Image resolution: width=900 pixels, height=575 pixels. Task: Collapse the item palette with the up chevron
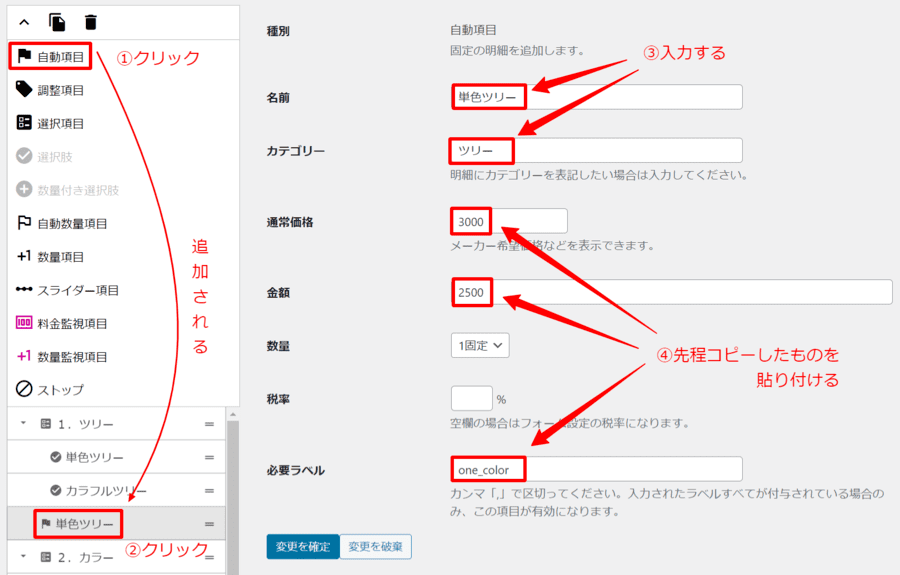[x=24, y=22]
